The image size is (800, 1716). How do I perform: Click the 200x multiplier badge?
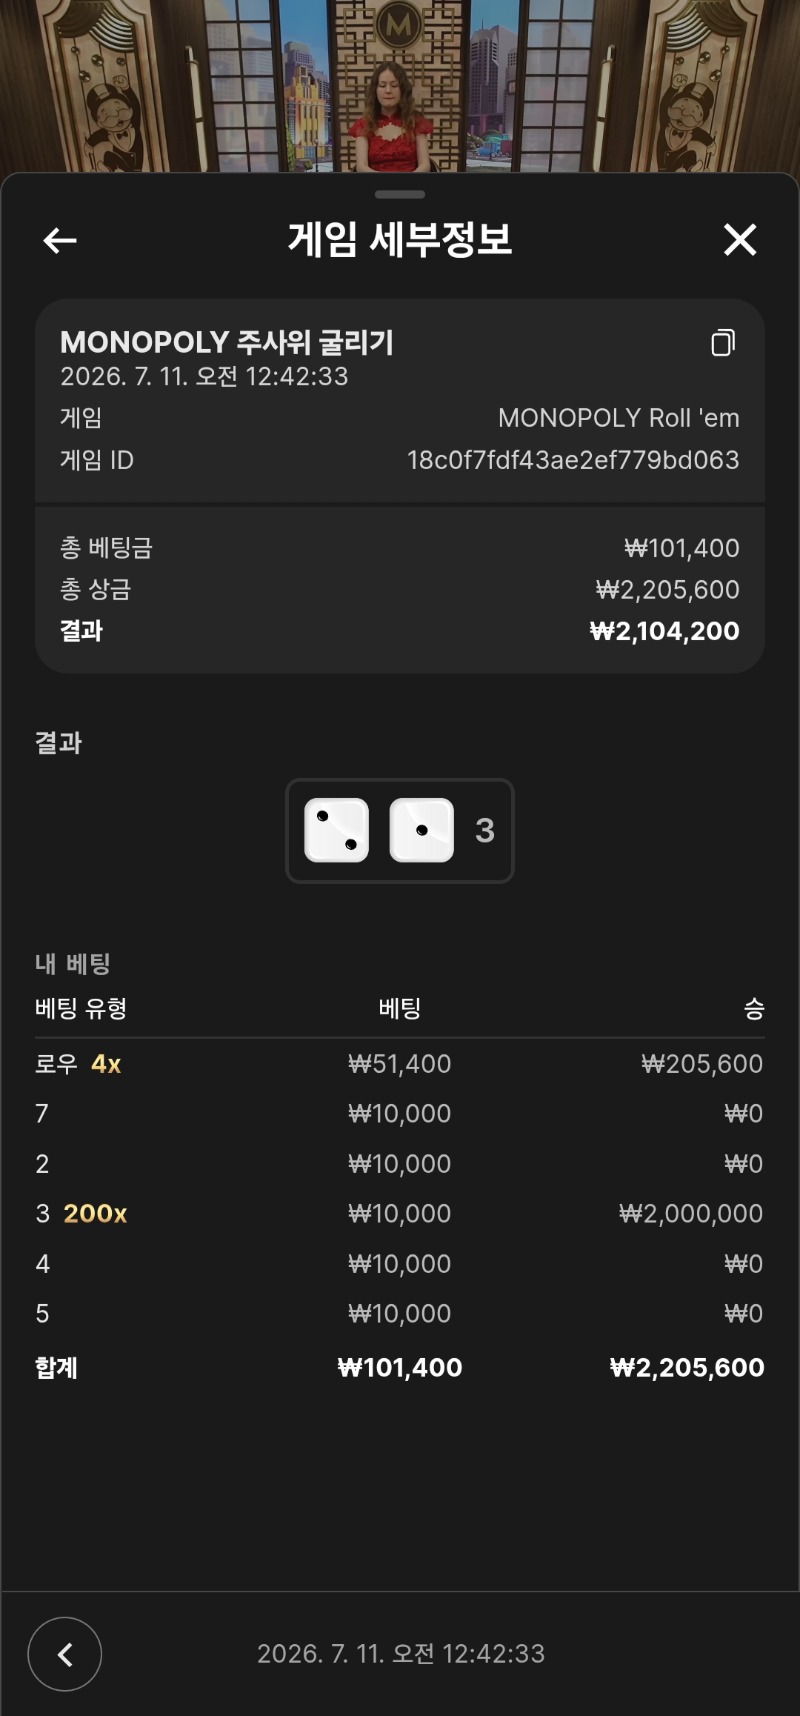pyautogui.click(x=95, y=1214)
